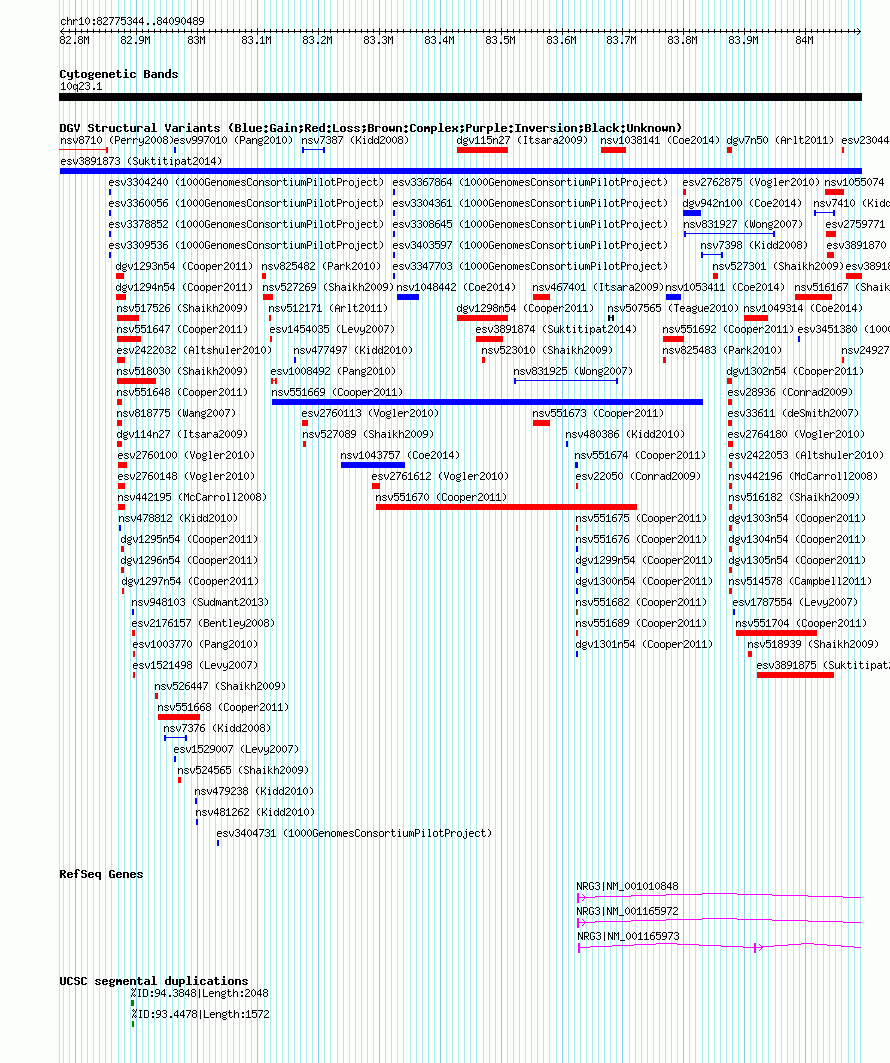Image resolution: width=890 pixels, height=1063 pixels.
Task: Click the dgv942n100 (Coe2014) label
Action: coord(742,203)
